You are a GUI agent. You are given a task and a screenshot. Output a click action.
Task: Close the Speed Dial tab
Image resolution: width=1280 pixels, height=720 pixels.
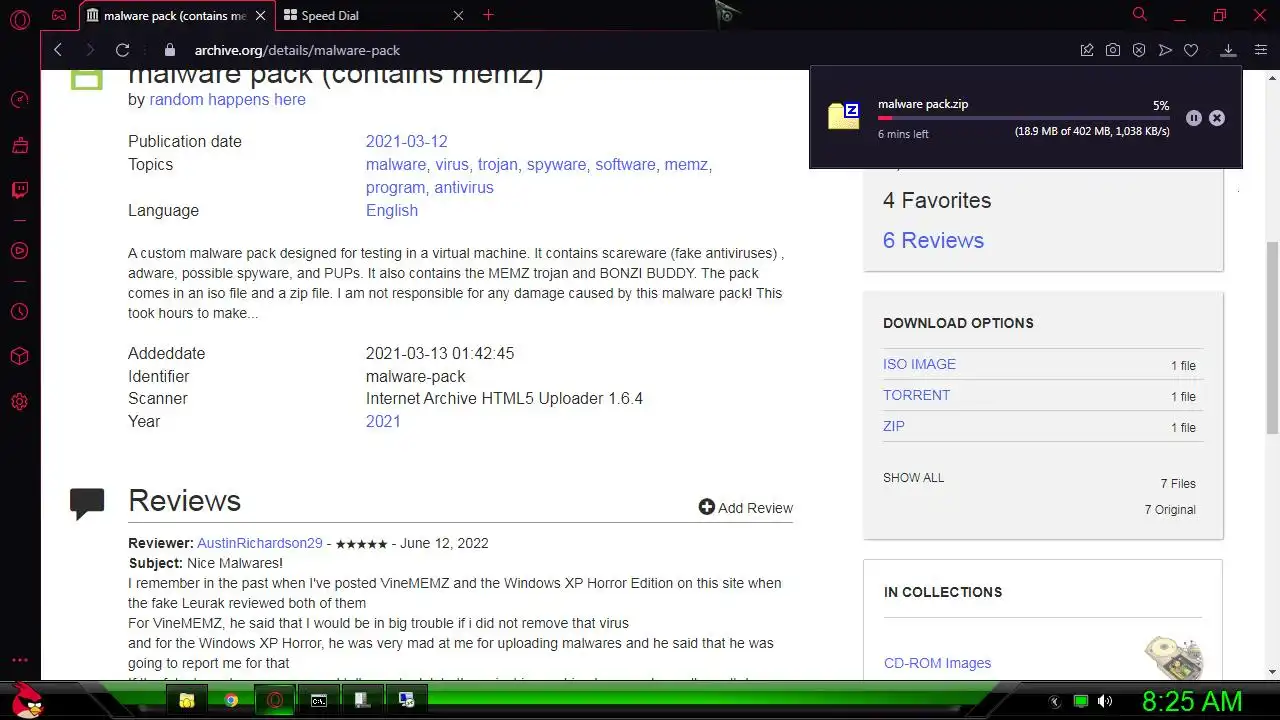[459, 16]
